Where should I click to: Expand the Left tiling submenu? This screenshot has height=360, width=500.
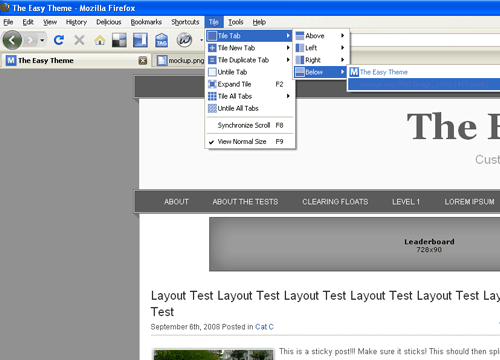click(x=321, y=48)
